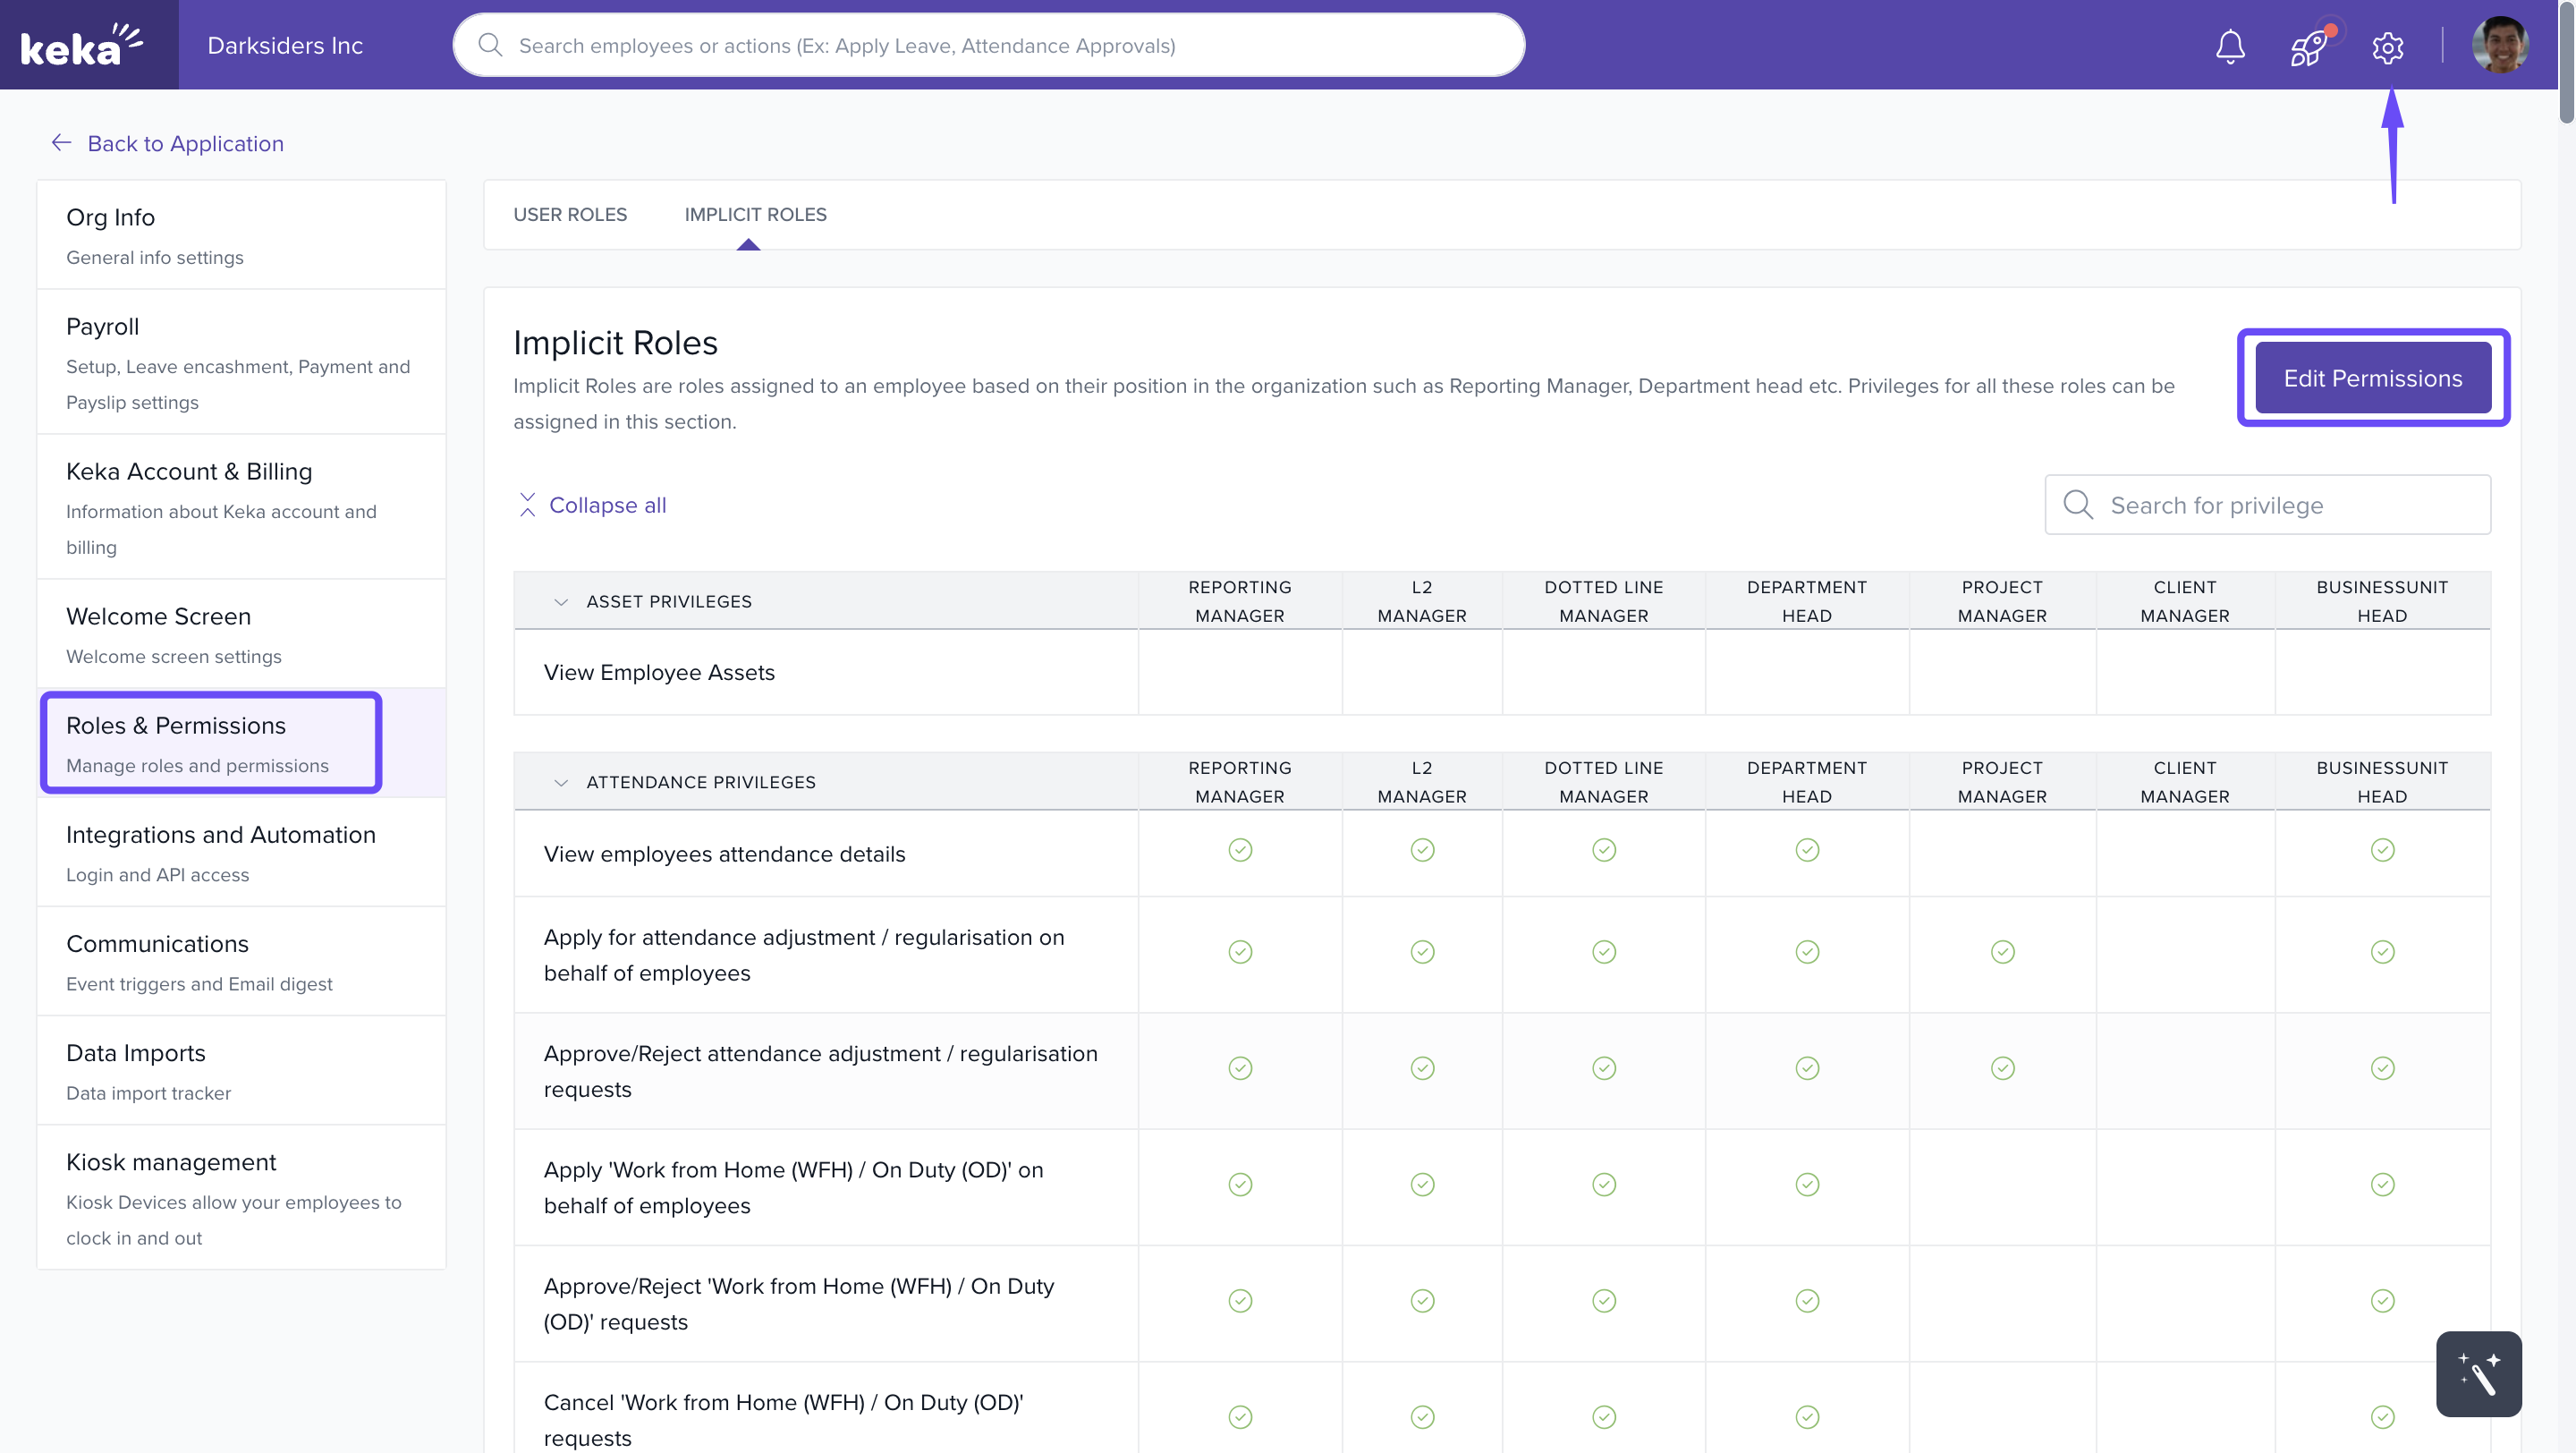This screenshot has width=2576, height=1453.
Task: Collapse the Asset Privileges section chevron
Action: point(561,601)
